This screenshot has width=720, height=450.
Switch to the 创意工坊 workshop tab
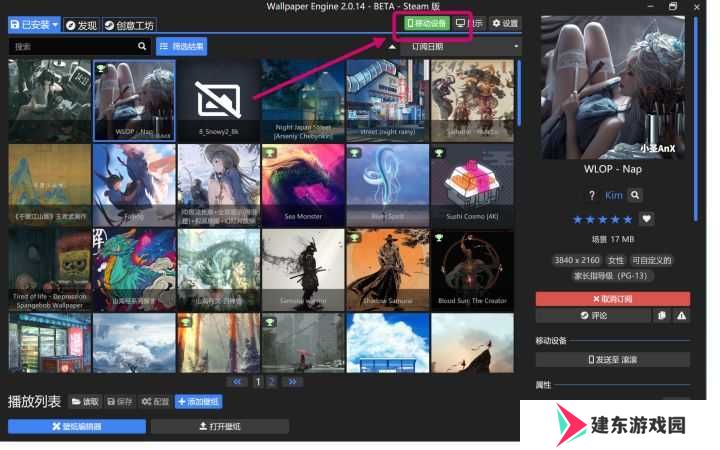(x=129, y=25)
